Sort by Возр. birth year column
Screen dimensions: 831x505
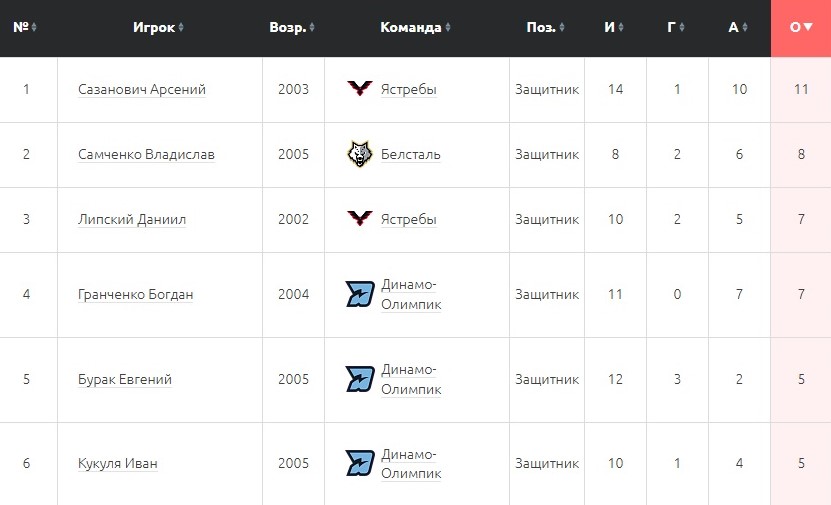pos(292,28)
